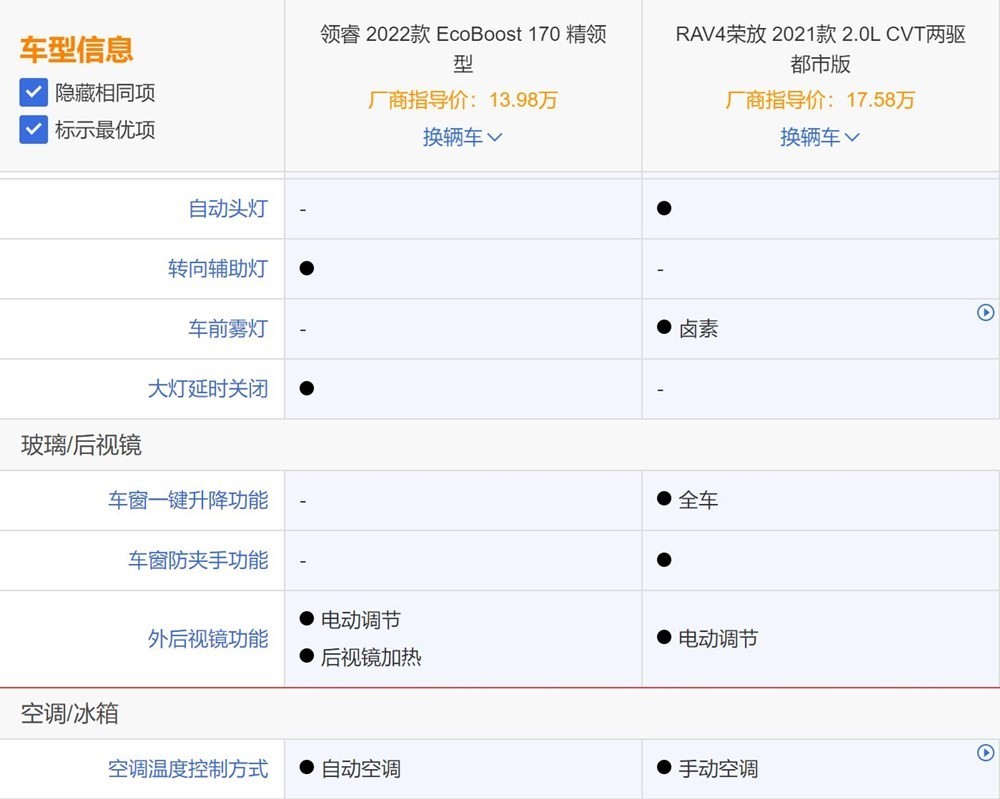Viewport: 1000px width, 799px height.
Task: Play the video icon in 空调温度控制方式 row
Action: click(x=985, y=752)
